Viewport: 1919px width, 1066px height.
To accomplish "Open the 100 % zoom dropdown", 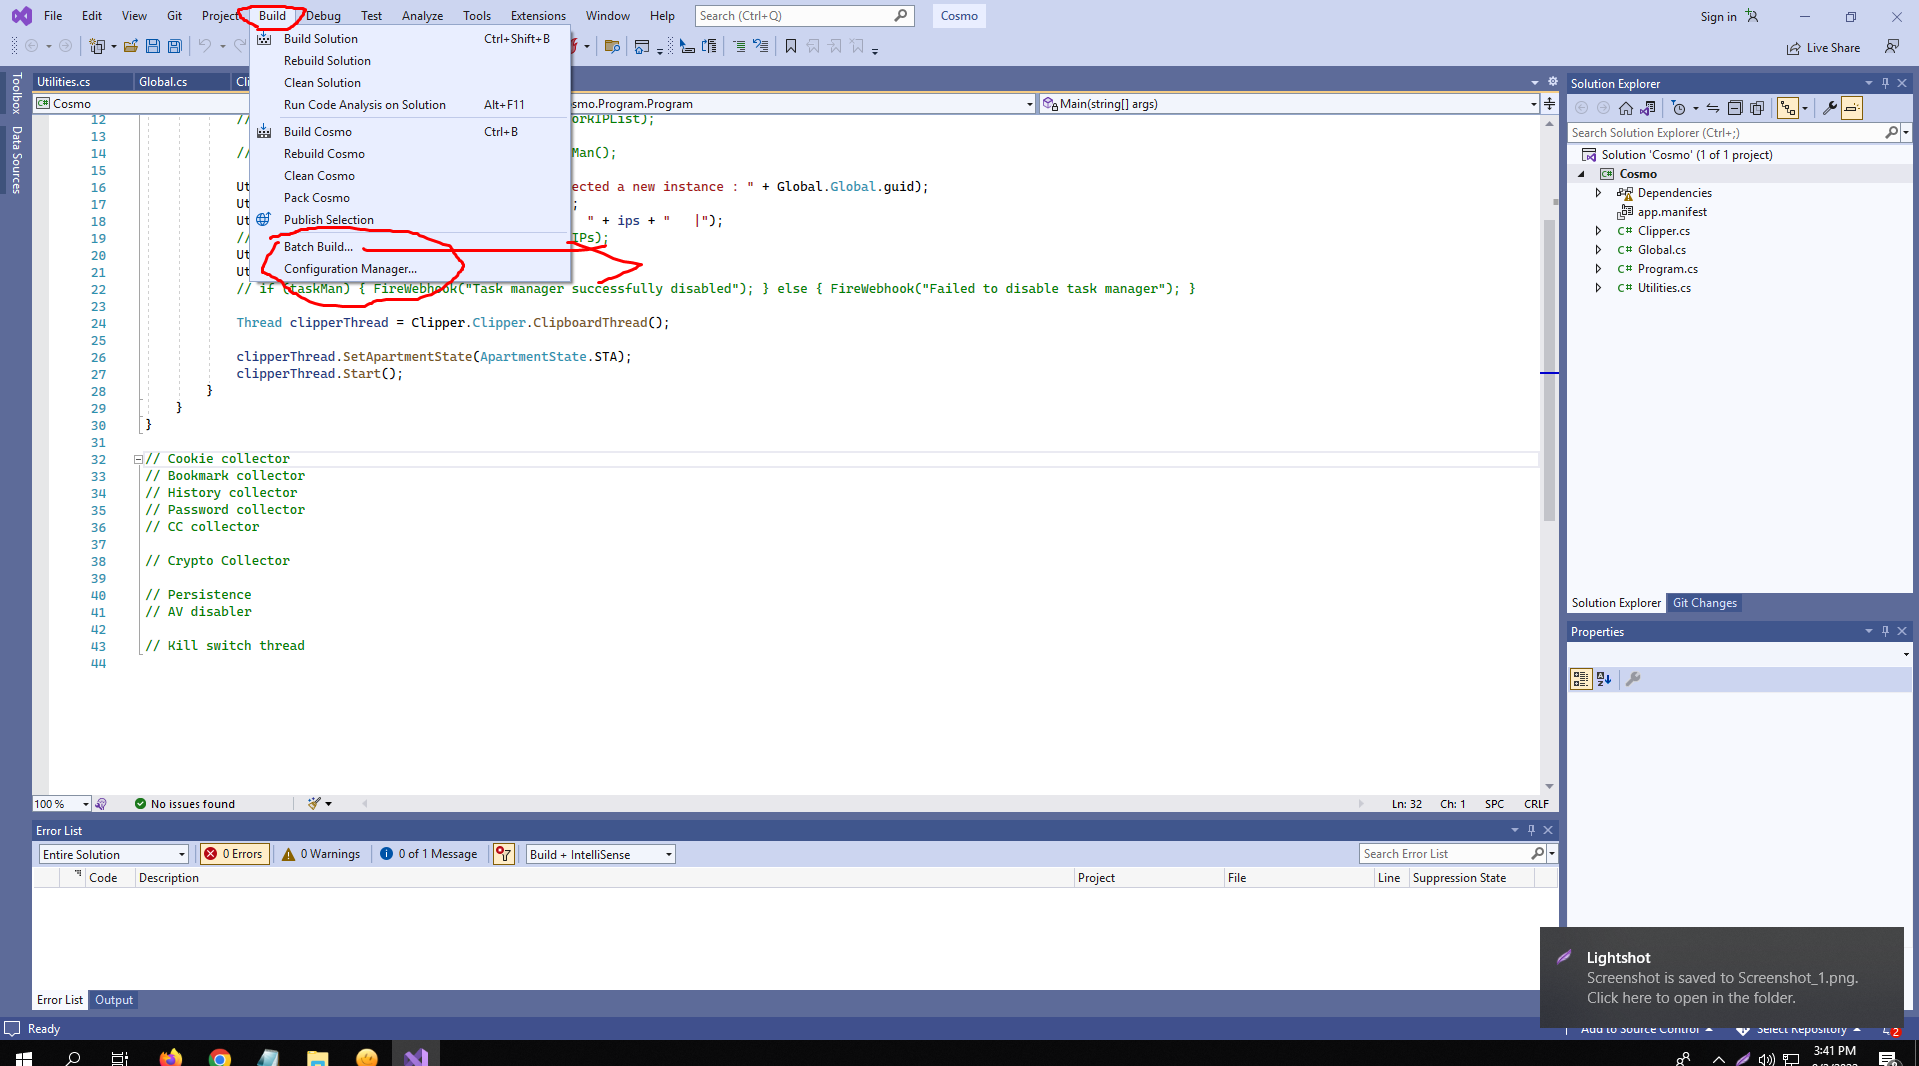I will 62,804.
